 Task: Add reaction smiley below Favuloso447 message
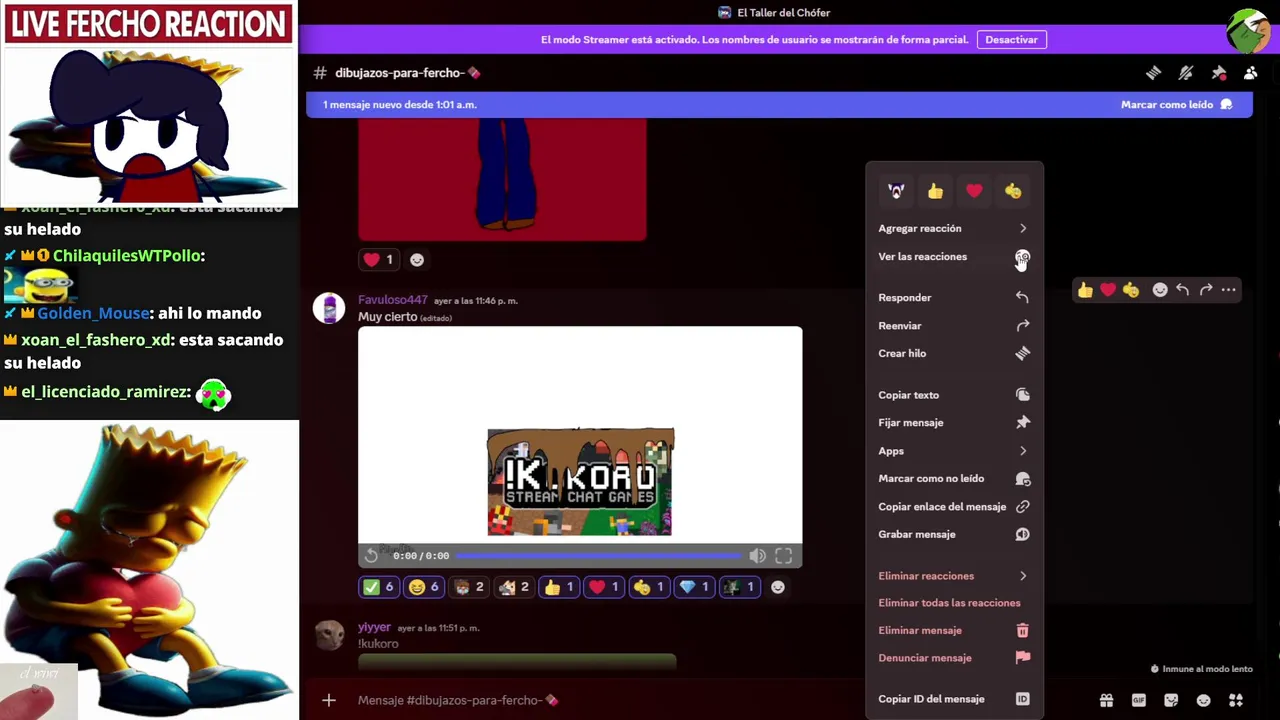[778, 587]
